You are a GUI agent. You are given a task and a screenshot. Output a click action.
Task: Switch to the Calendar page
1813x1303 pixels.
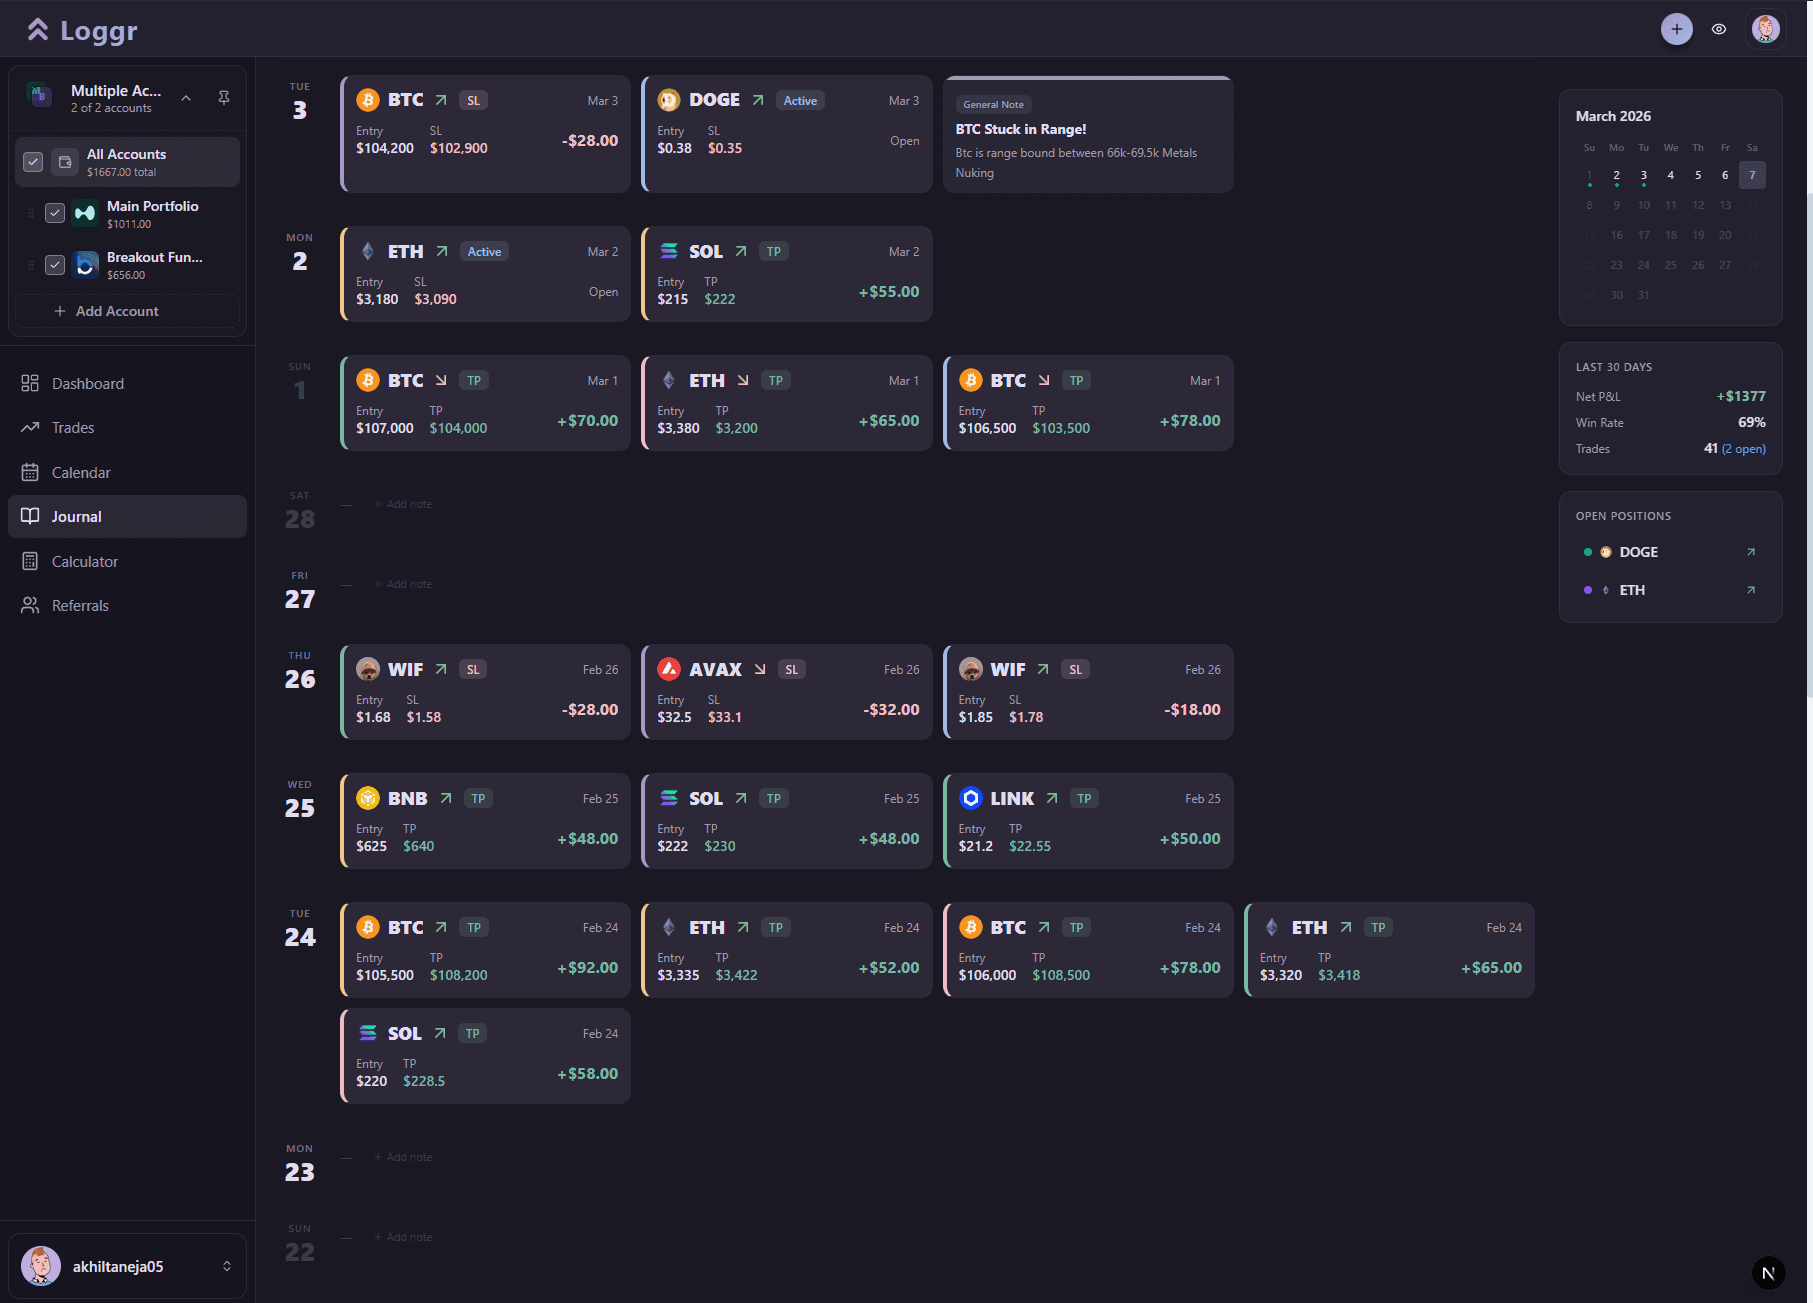(28, 472)
